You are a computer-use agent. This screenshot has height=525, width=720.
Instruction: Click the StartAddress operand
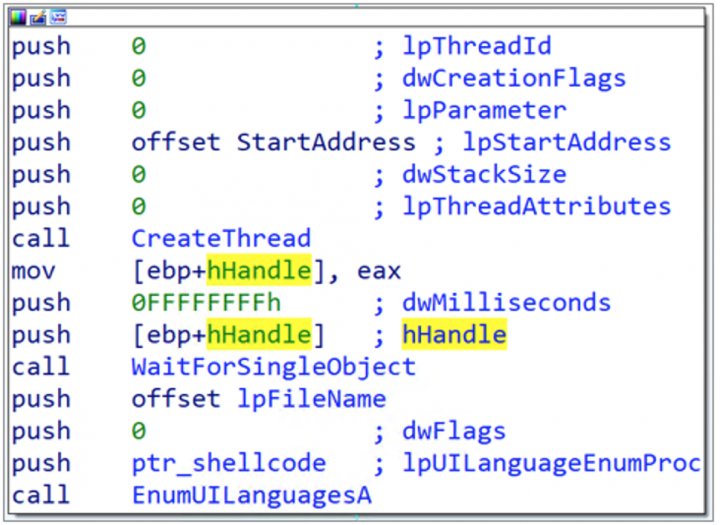326,142
